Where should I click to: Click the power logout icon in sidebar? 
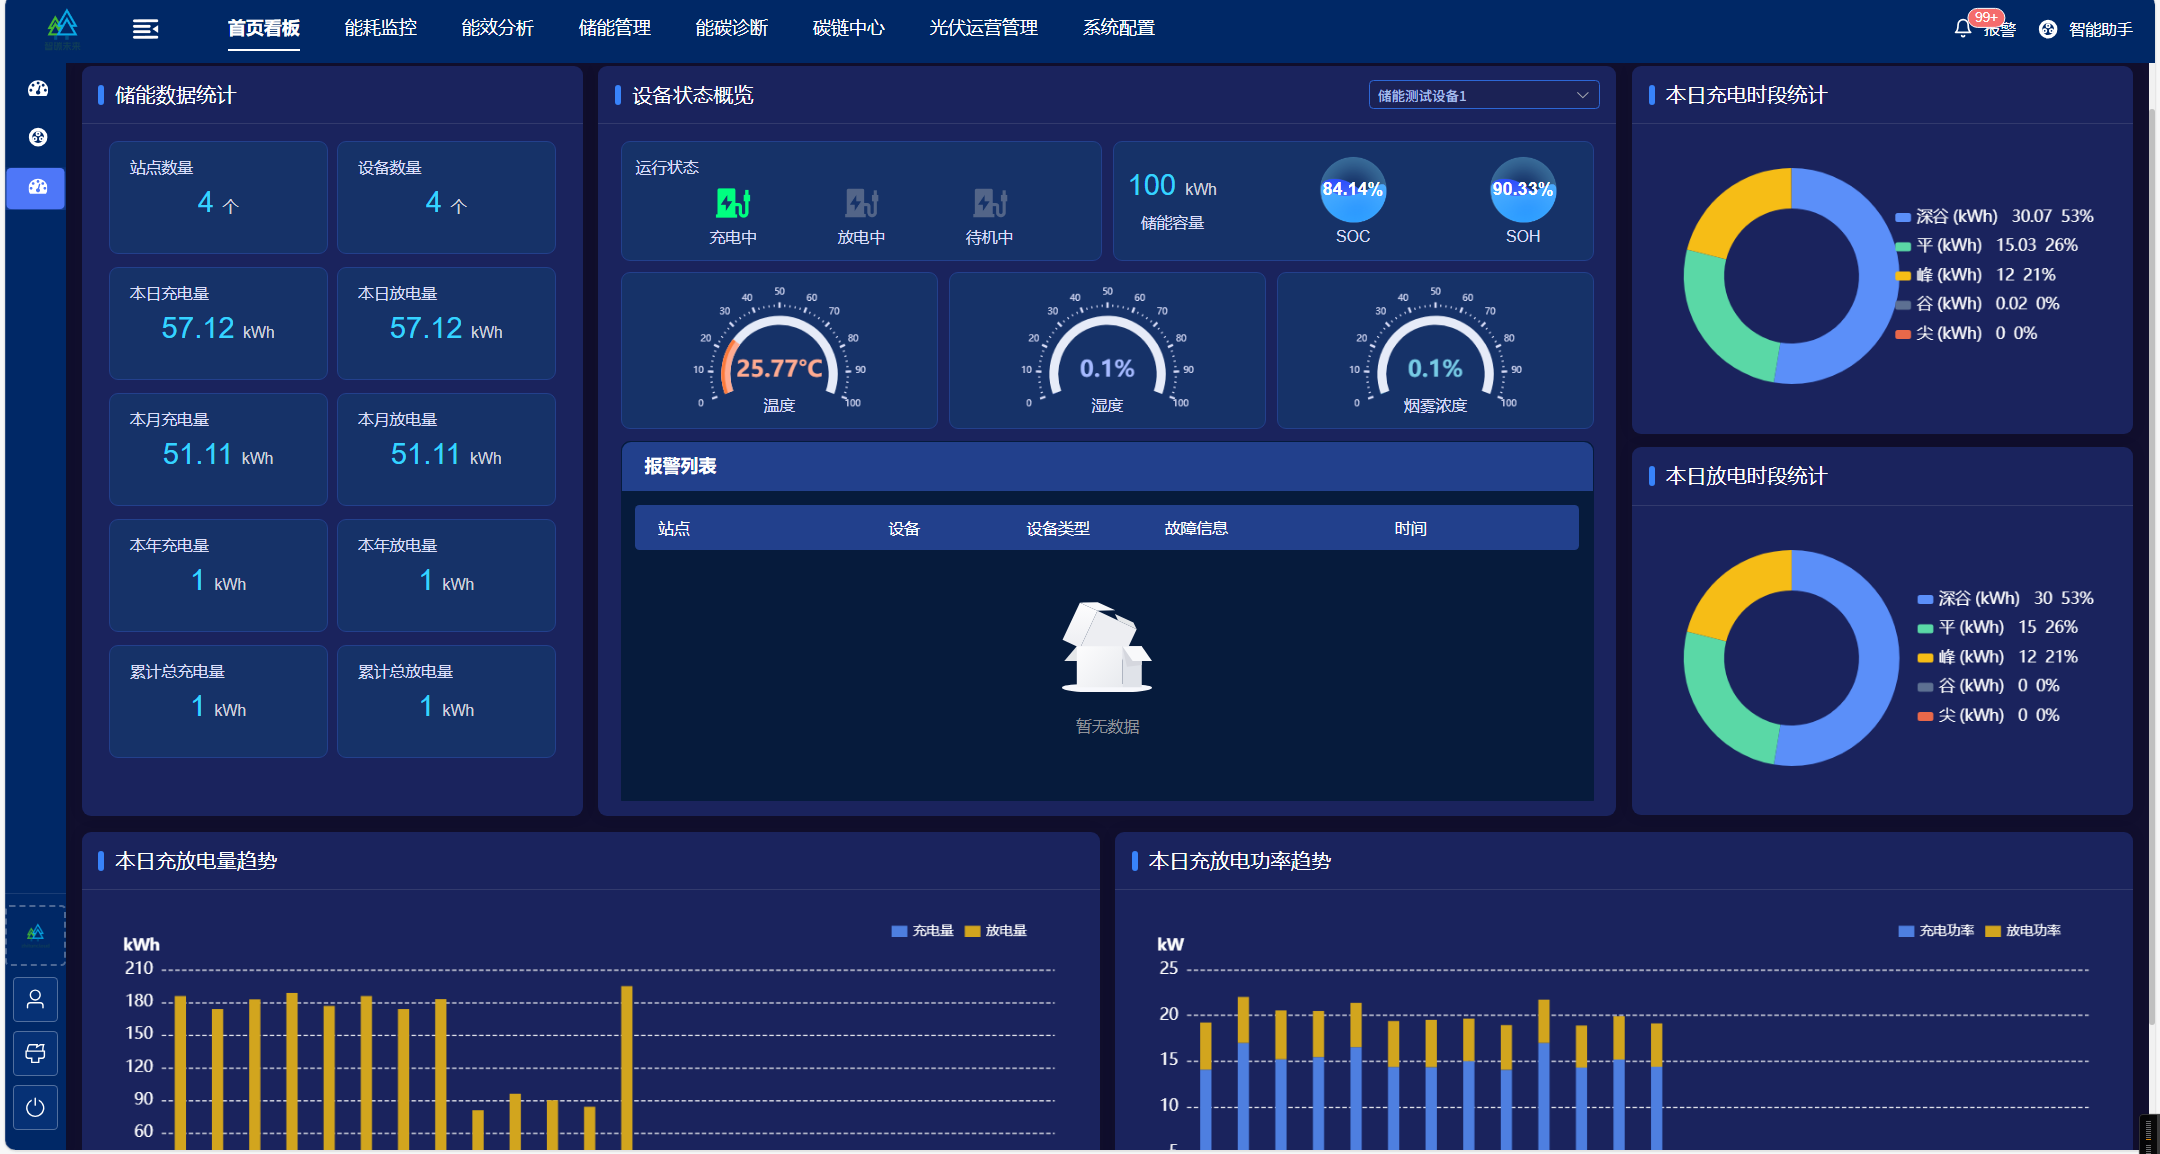pyautogui.click(x=35, y=1107)
